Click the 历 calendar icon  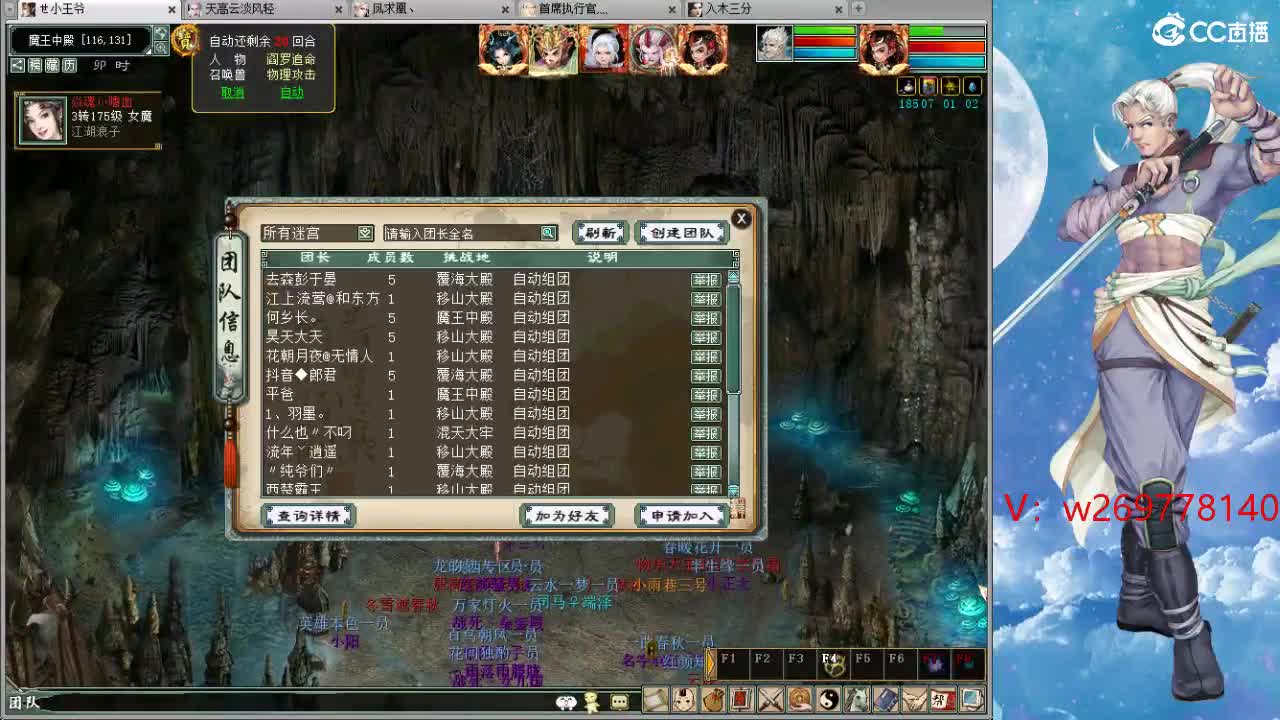[69, 65]
